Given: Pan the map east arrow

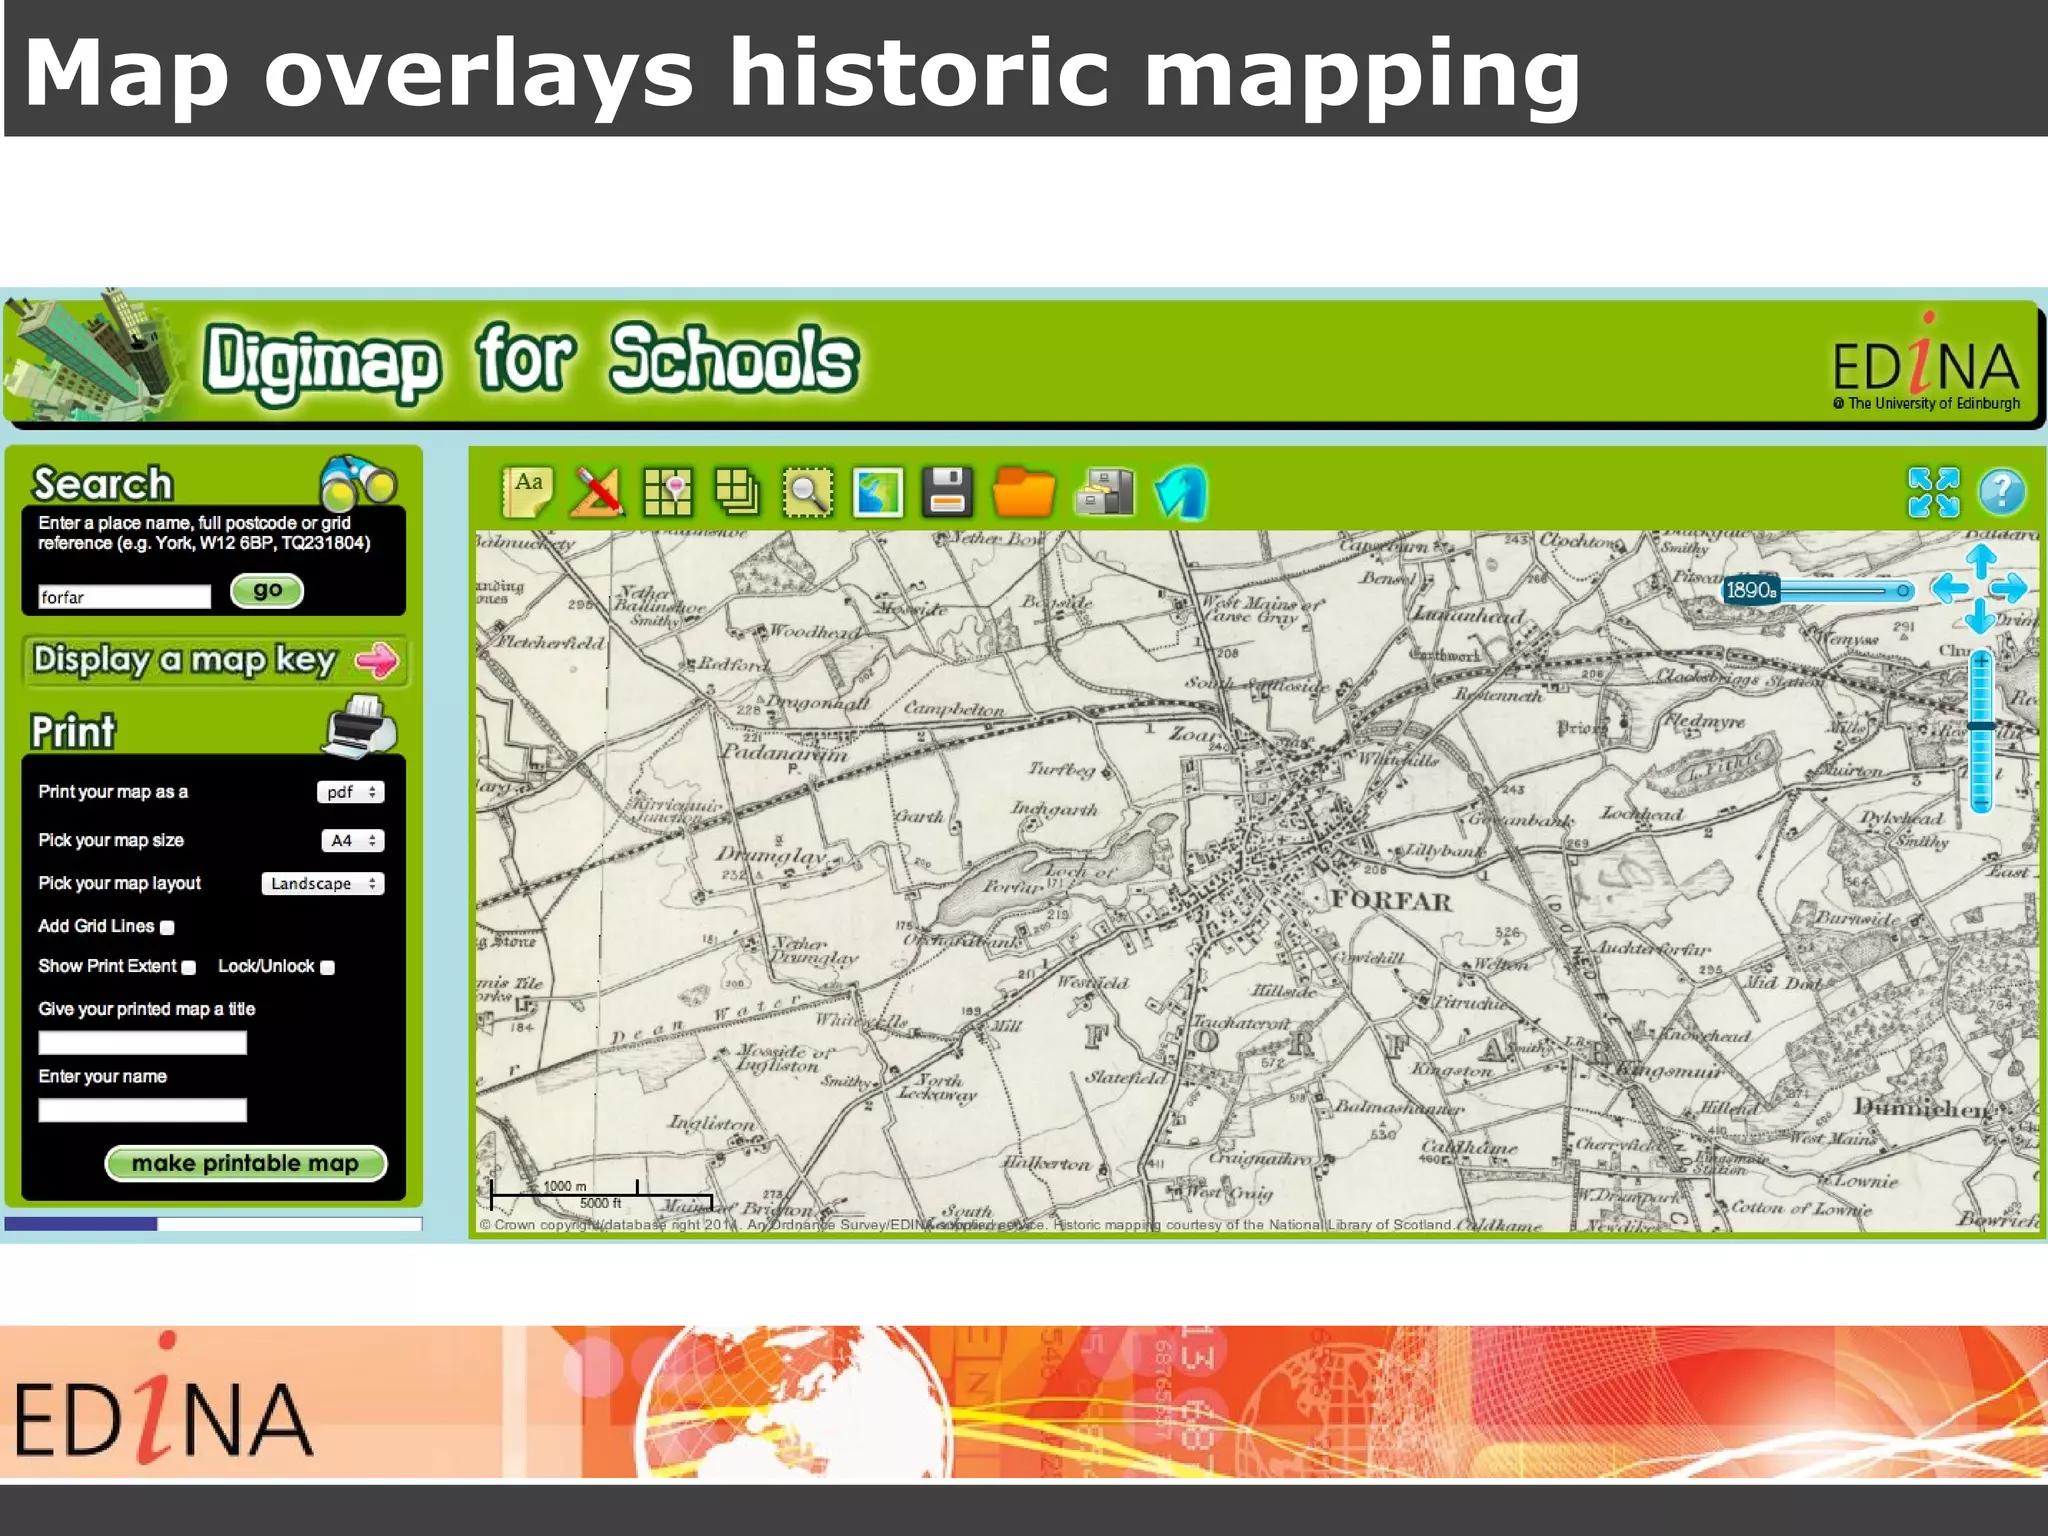Looking at the screenshot, I should [2009, 588].
